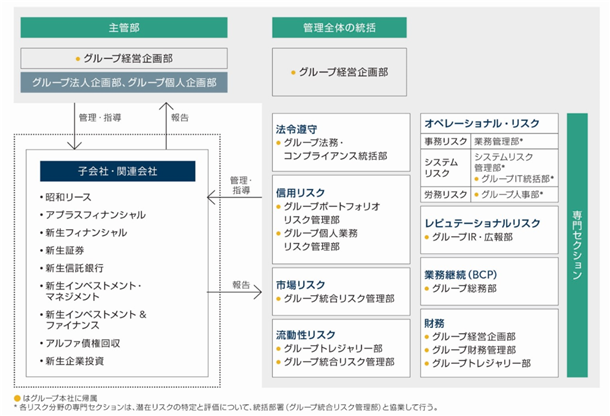Image resolution: width=610 pixels, height=416 pixels.
Task: Select グループ個人業務リスク管理部
Action: (321, 240)
